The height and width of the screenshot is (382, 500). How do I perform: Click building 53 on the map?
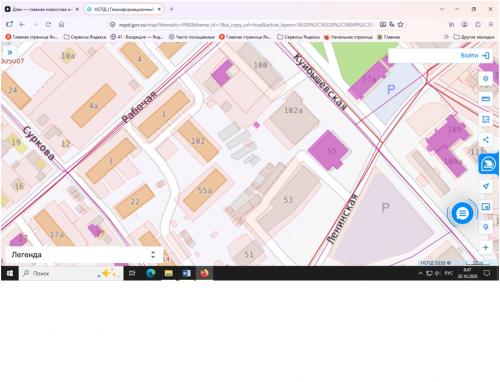pos(288,199)
